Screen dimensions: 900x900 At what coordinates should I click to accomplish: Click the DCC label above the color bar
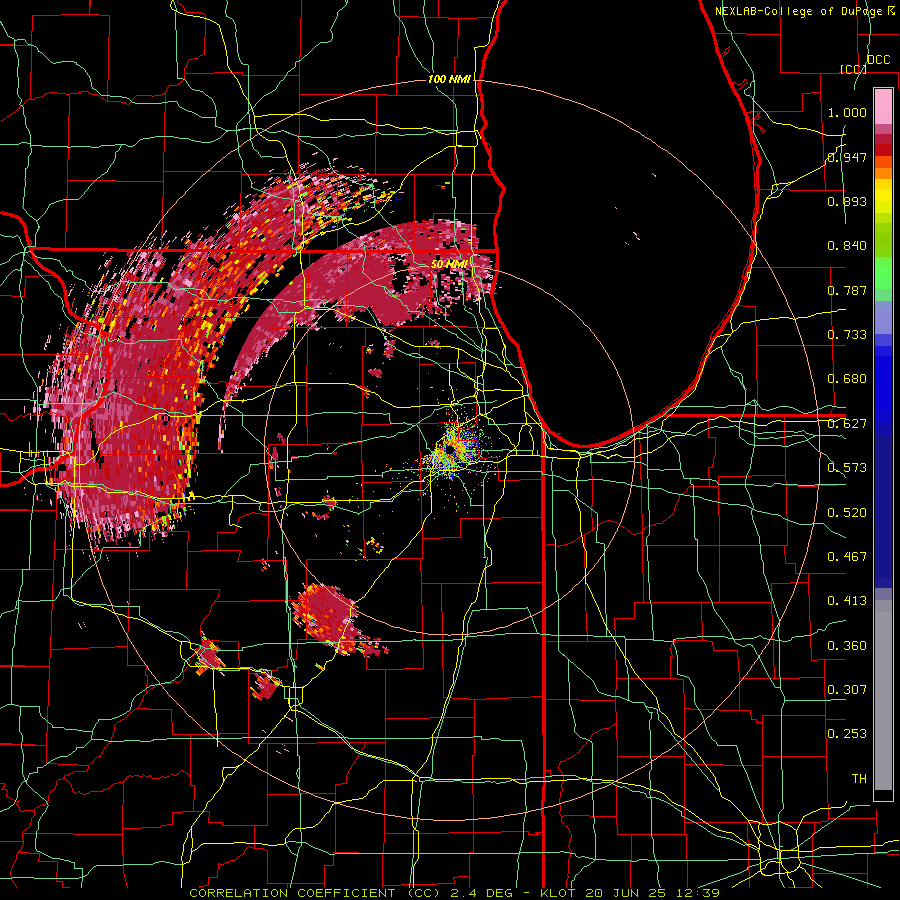pyautogui.click(x=878, y=60)
